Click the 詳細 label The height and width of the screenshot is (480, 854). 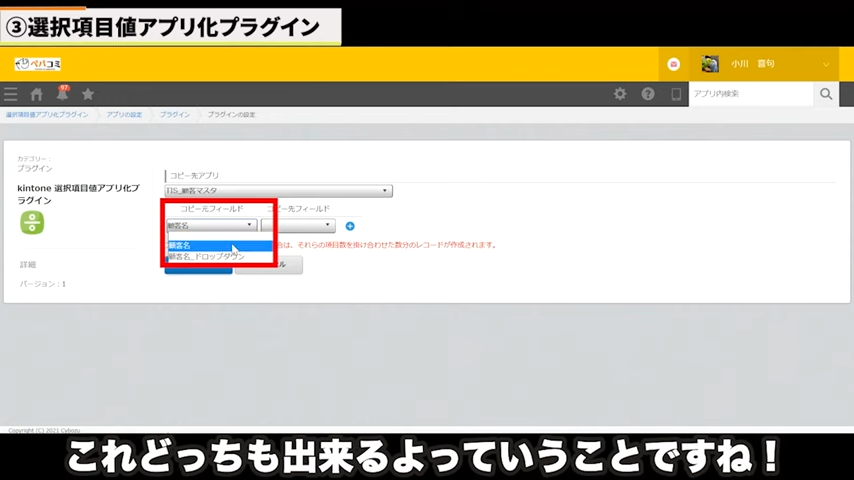[x=28, y=265]
